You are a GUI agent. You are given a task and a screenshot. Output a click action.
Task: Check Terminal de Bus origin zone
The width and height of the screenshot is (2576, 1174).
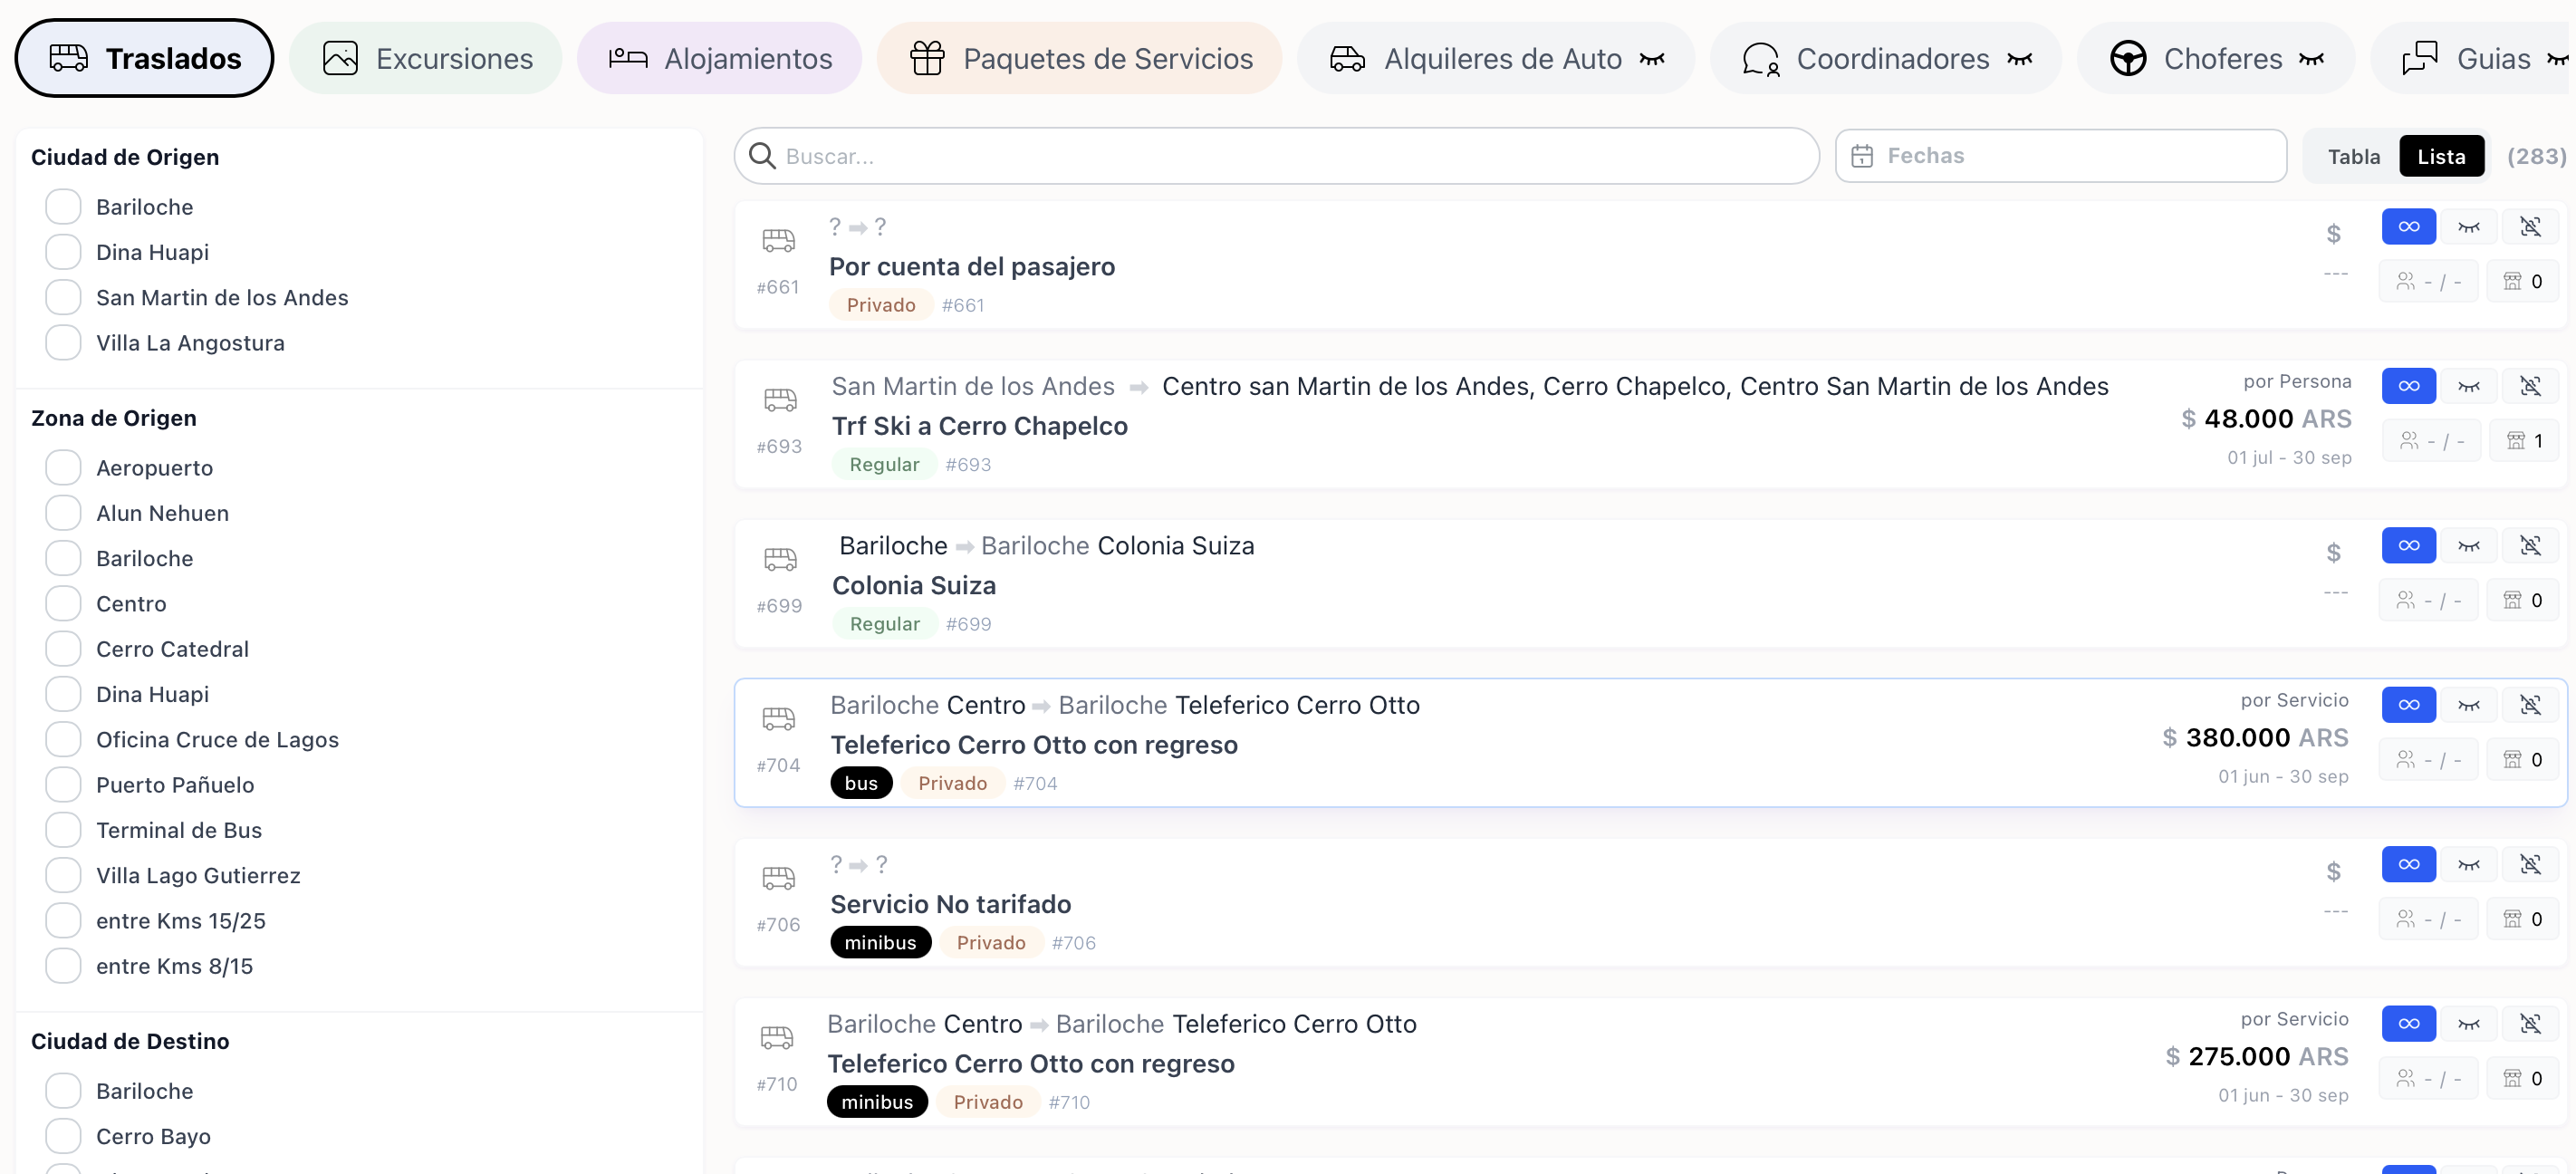tap(63, 830)
